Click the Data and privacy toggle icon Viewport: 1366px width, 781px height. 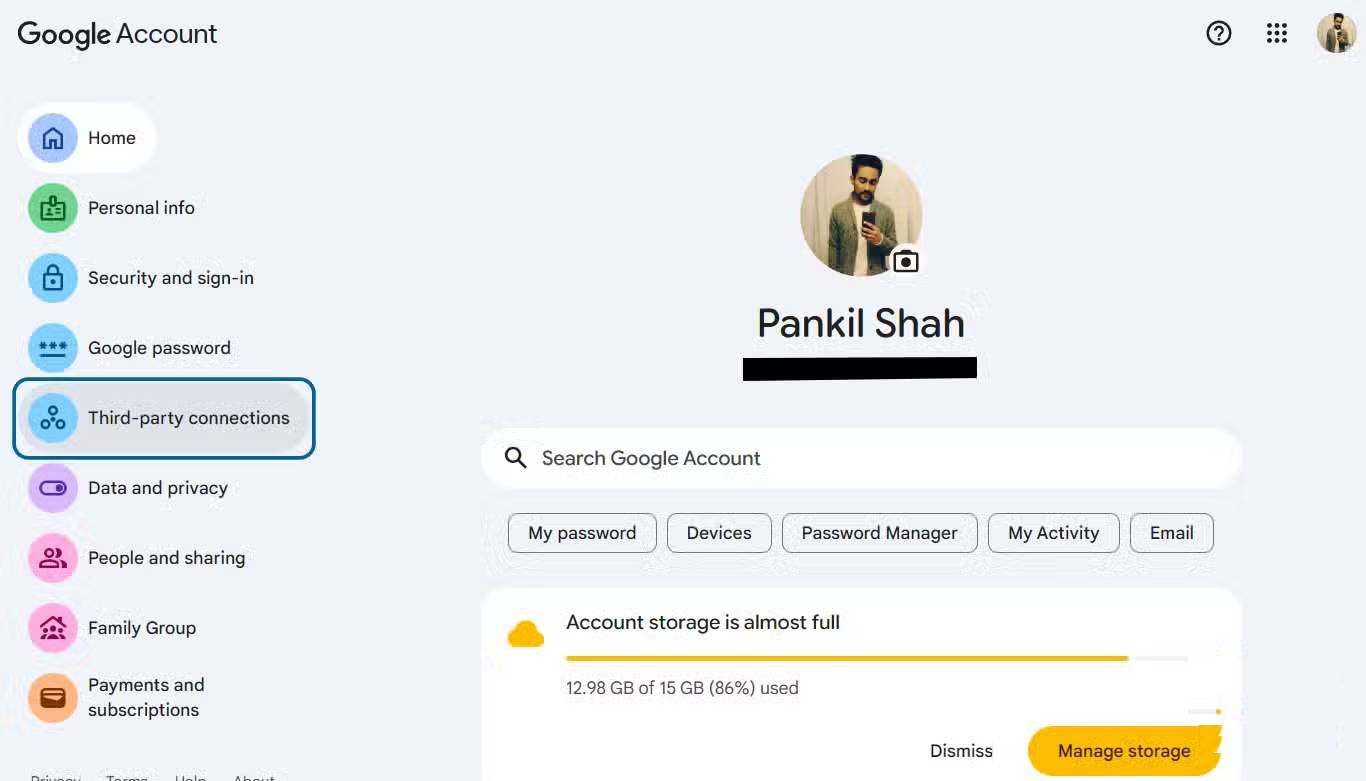point(53,488)
